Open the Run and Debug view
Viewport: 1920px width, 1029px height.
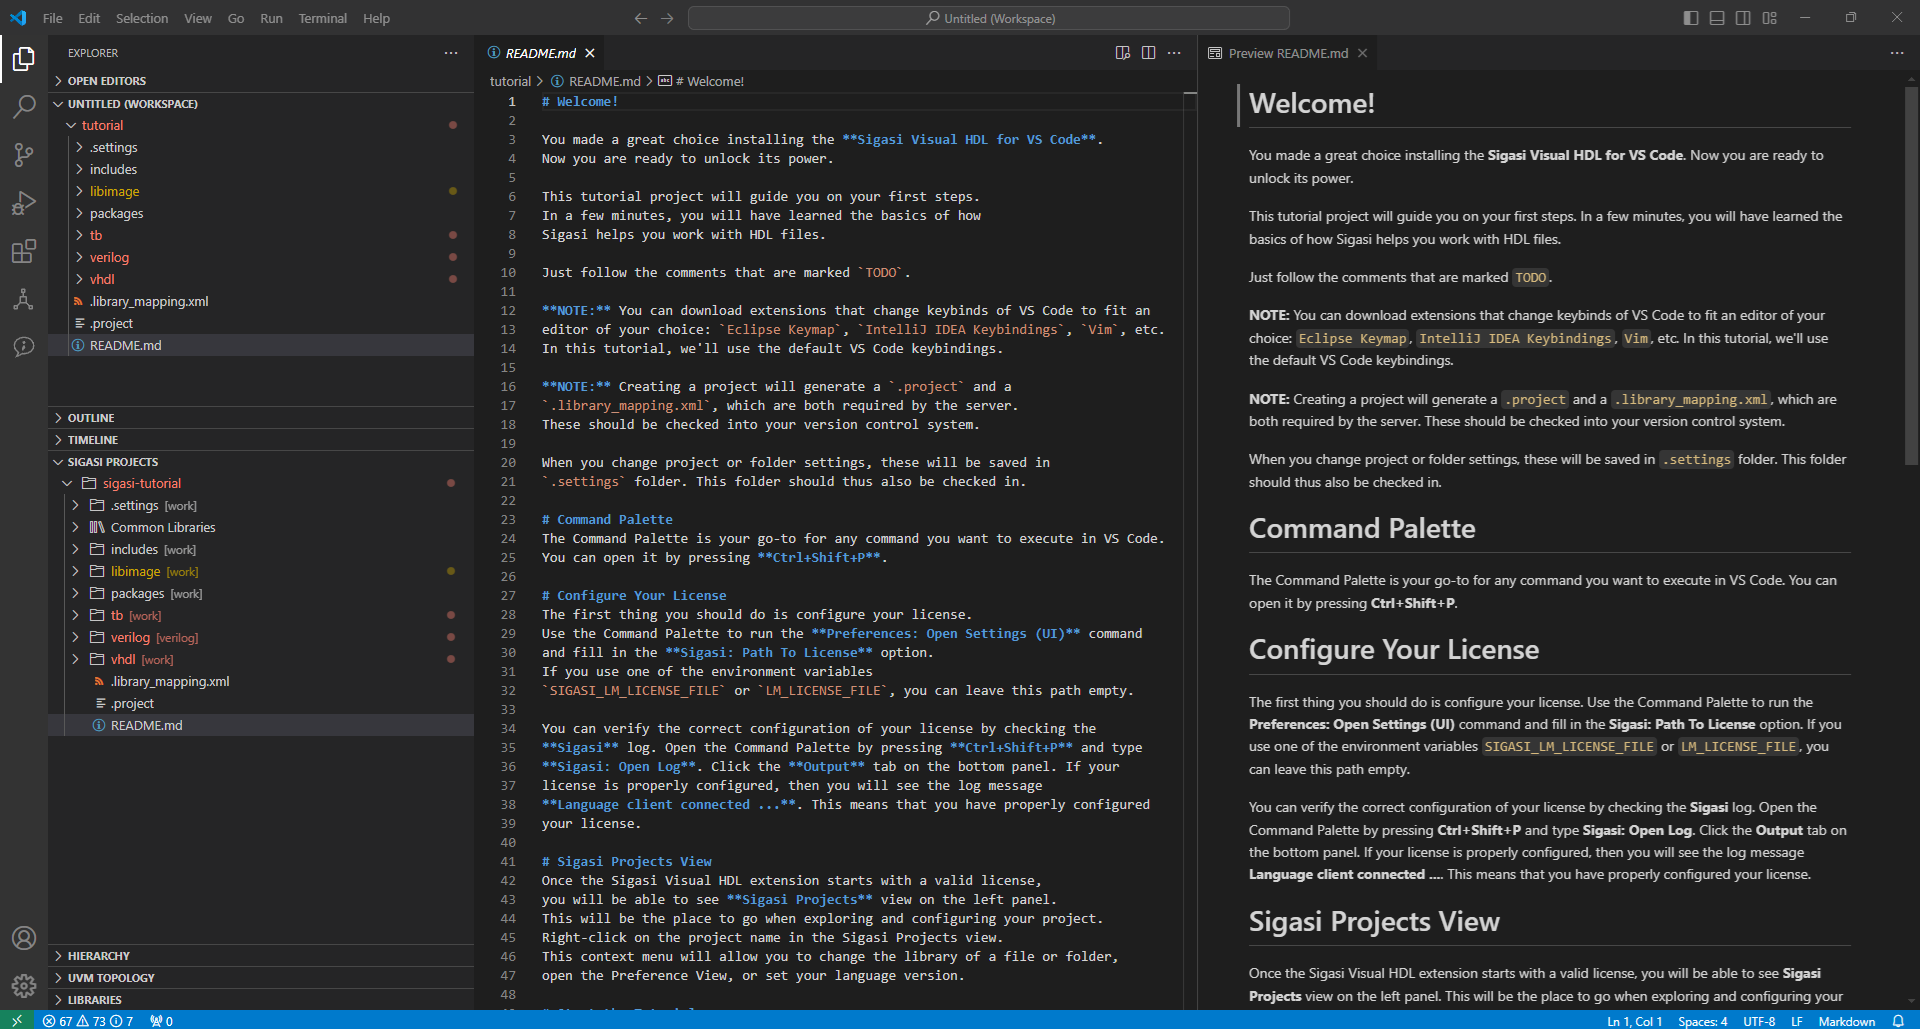point(24,203)
